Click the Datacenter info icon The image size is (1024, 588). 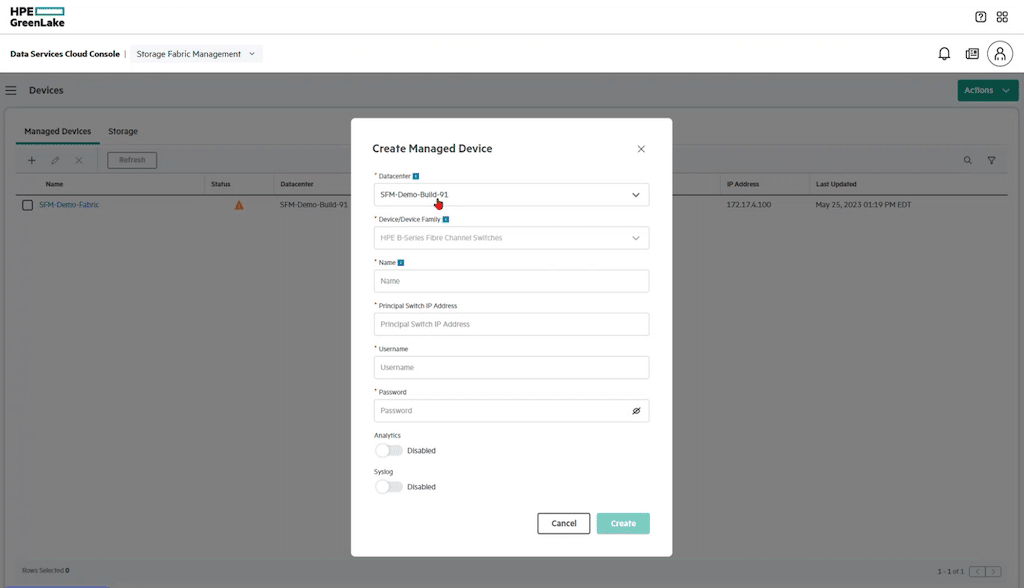[x=416, y=176]
